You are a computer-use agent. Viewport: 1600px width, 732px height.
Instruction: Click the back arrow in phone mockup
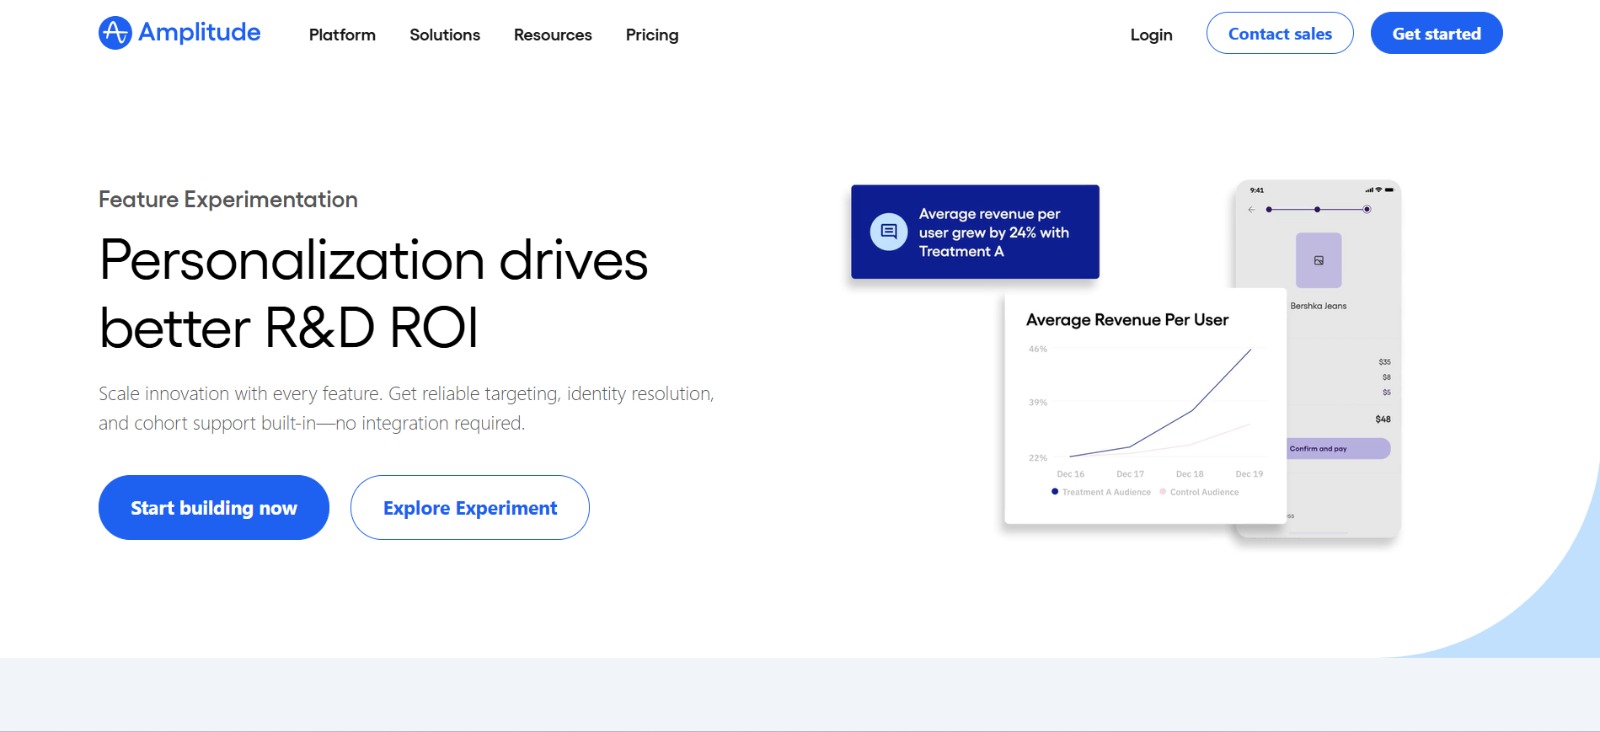click(x=1251, y=209)
